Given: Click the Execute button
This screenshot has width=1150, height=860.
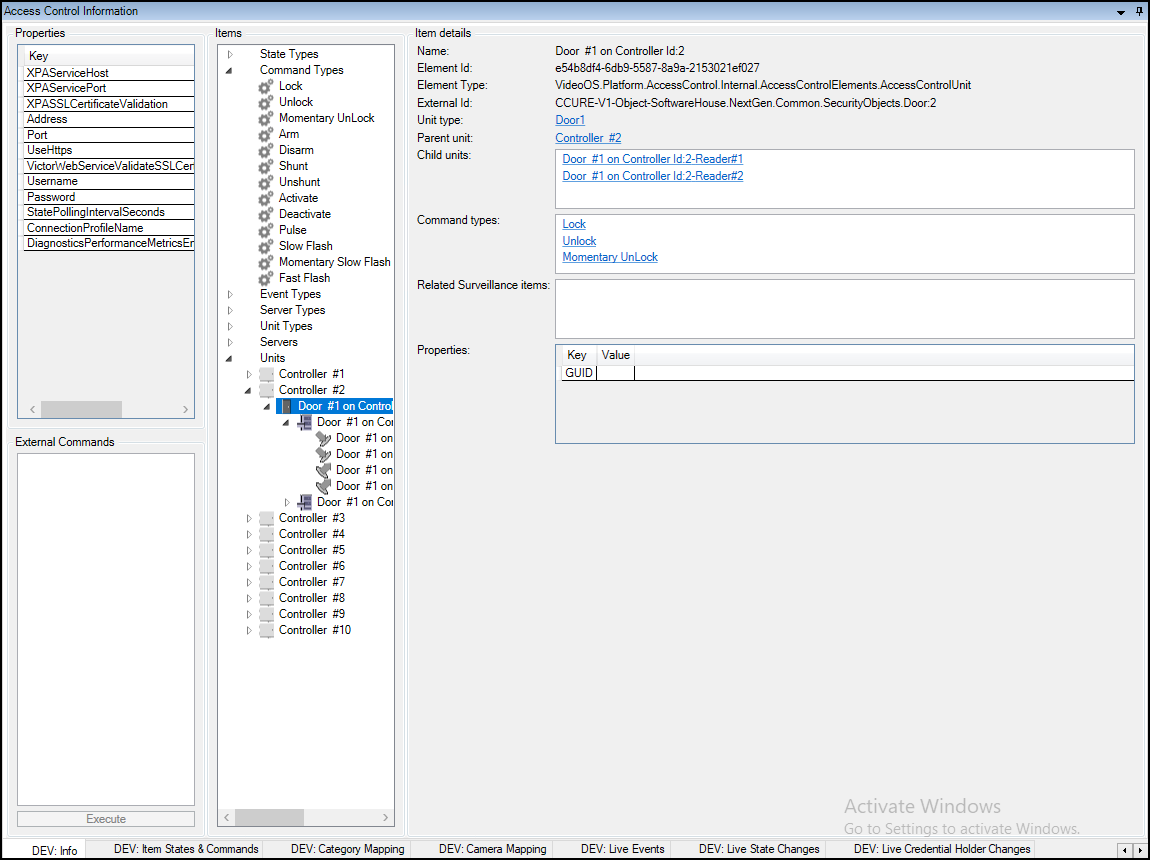Looking at the screenshot, I should pyautogui.click(x=106, y=819).
